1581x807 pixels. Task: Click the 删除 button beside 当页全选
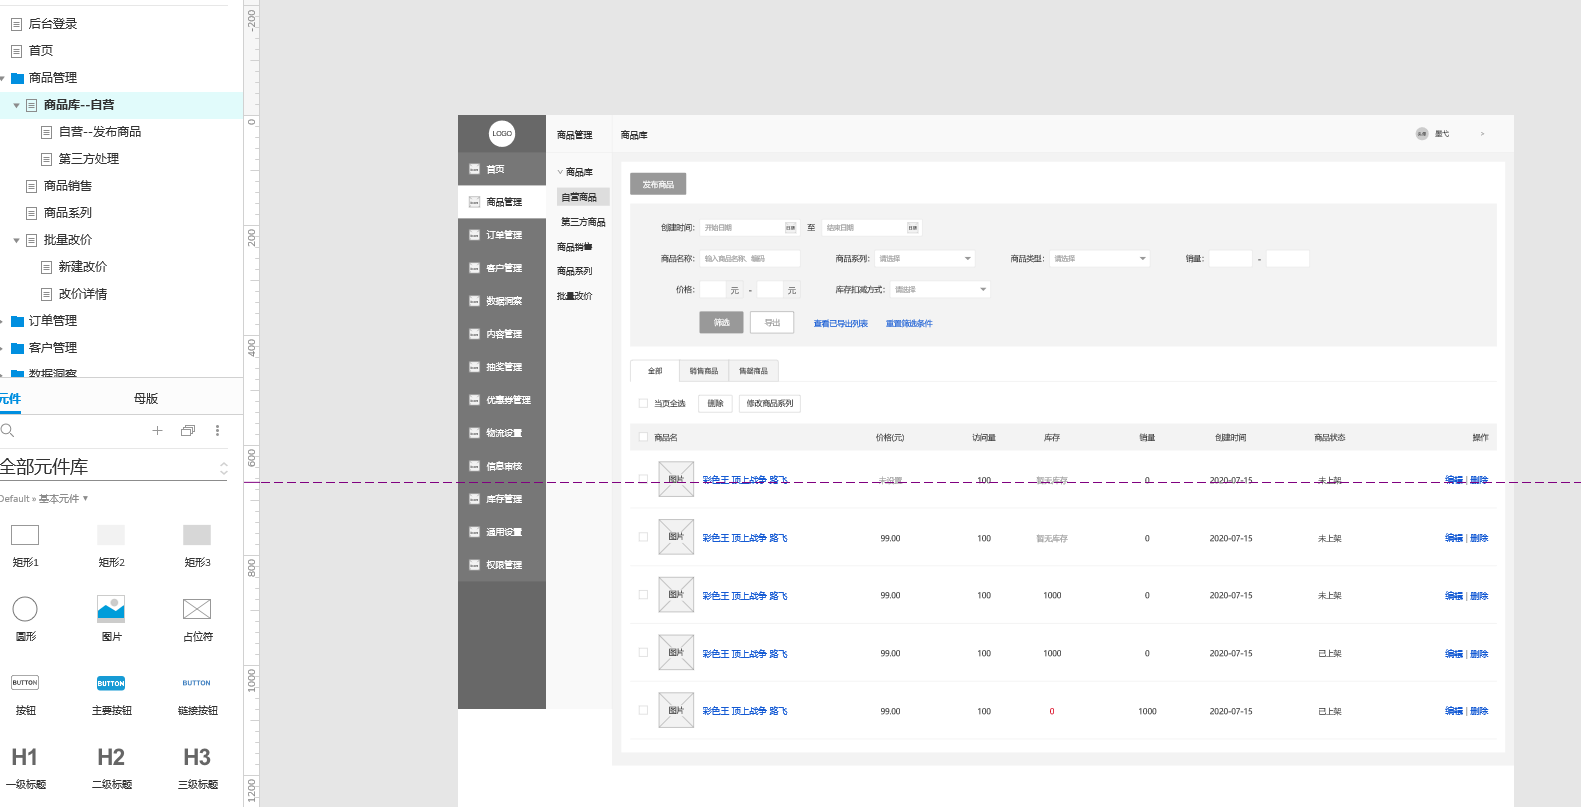[716, 404]
